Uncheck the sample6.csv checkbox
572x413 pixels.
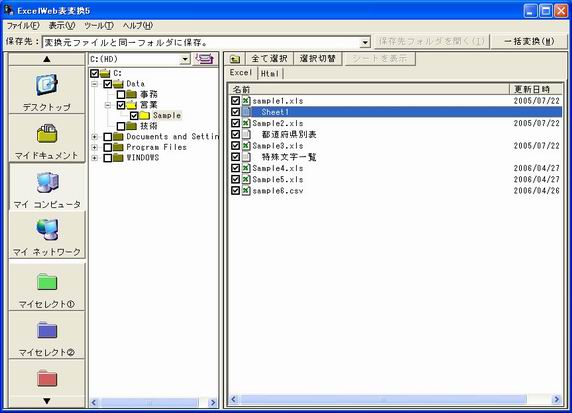(x=235, y=190)
